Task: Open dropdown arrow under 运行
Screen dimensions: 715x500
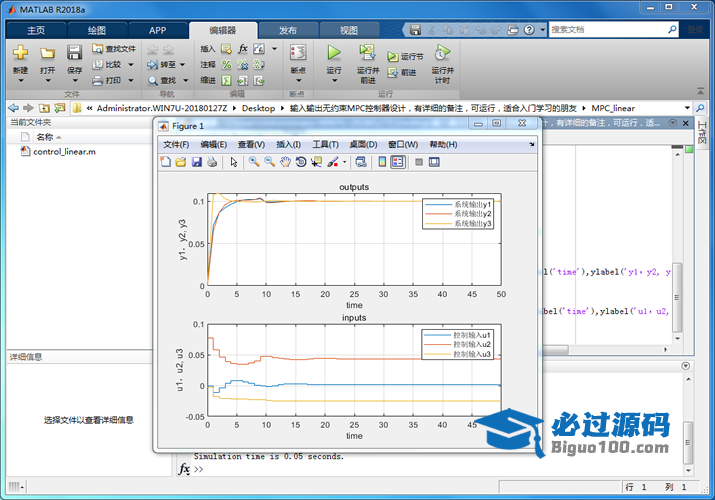Action: pyautogui.click(x=334, y=81)
